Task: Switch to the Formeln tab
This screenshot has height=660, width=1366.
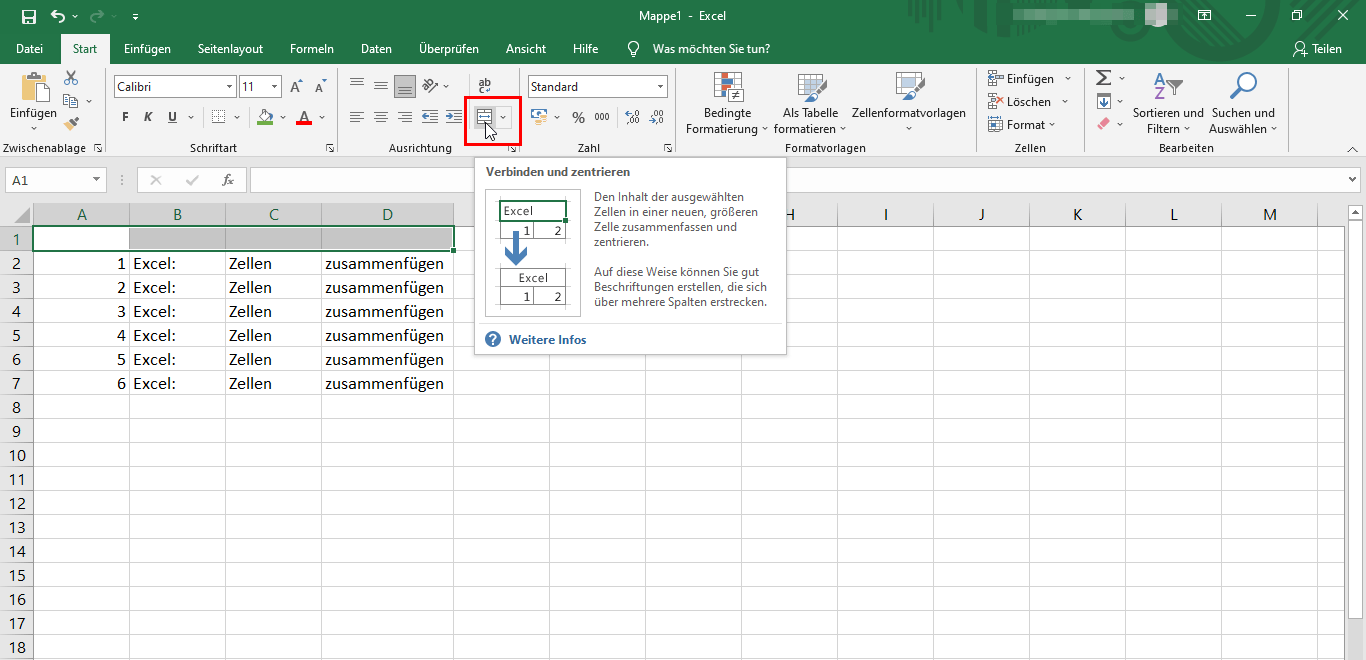Action: (312, 48)
